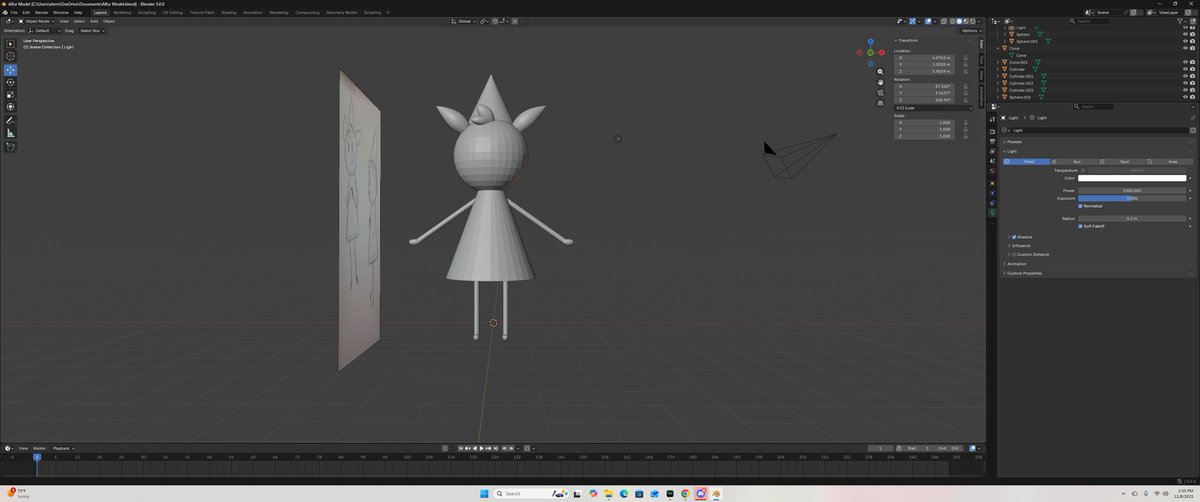Select the Add Cube tool

point(11,146)
